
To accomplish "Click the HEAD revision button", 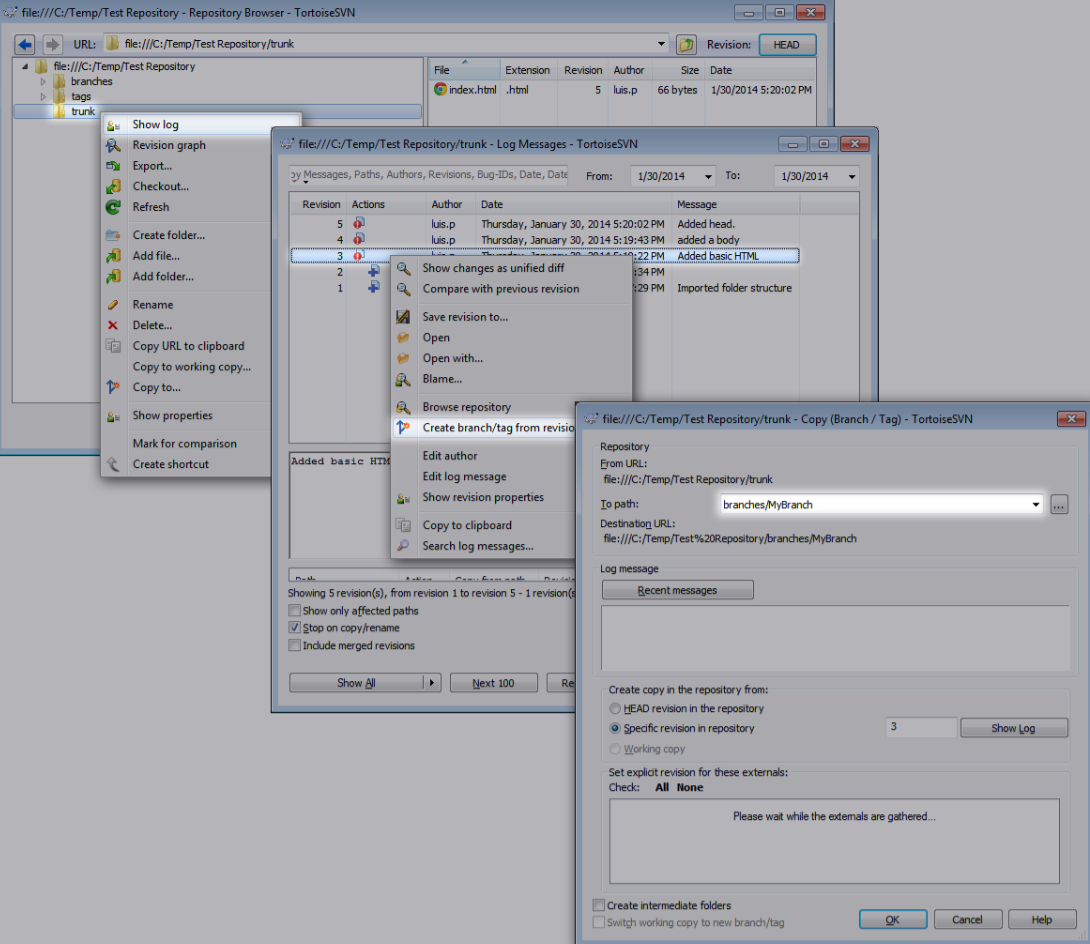I will [787, 44].
